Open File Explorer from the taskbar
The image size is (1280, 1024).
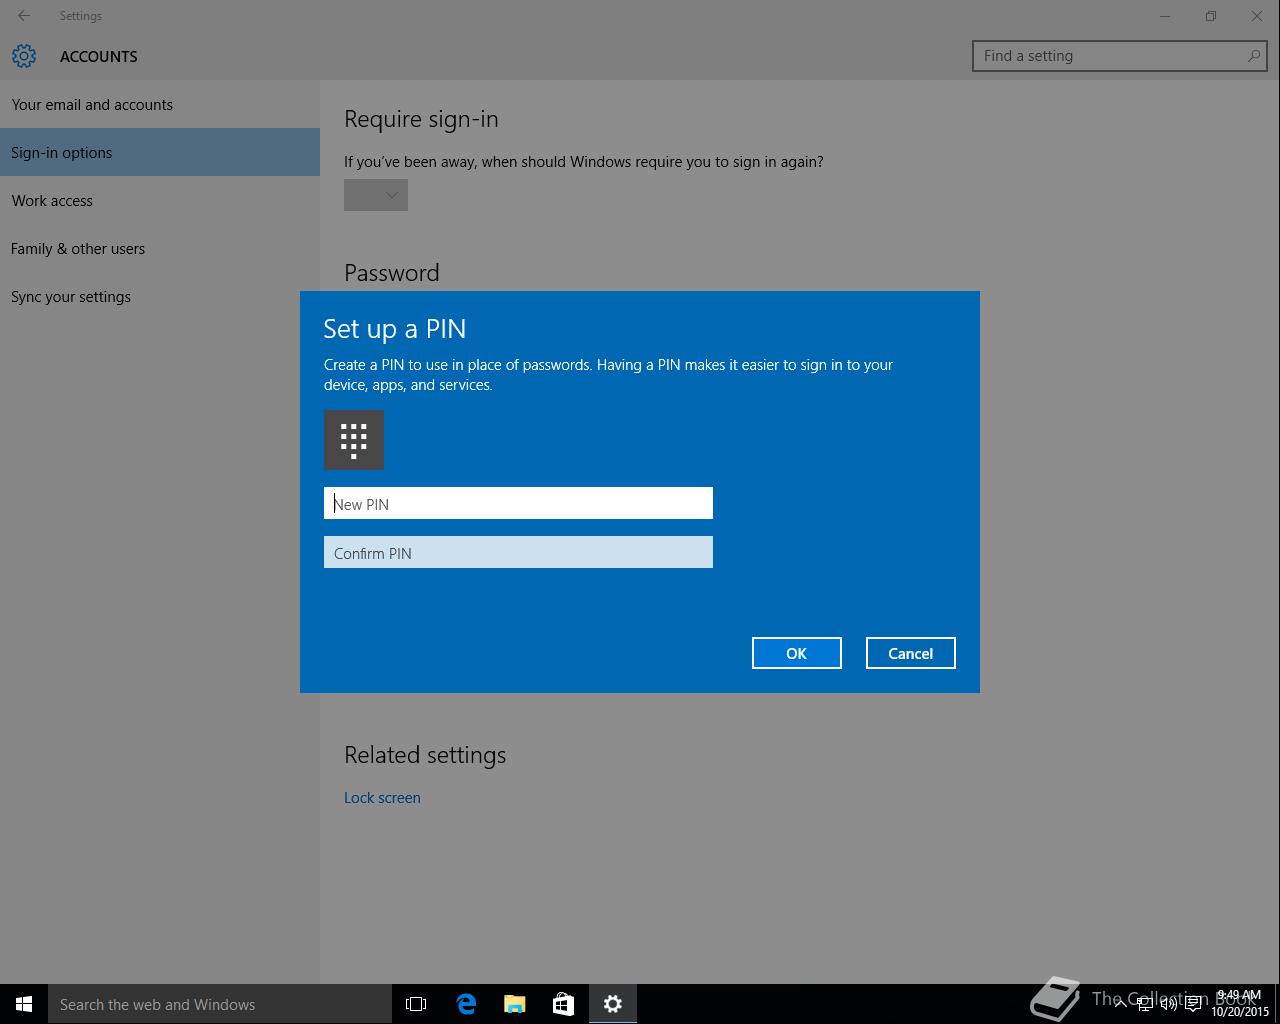pos(515,1004)
